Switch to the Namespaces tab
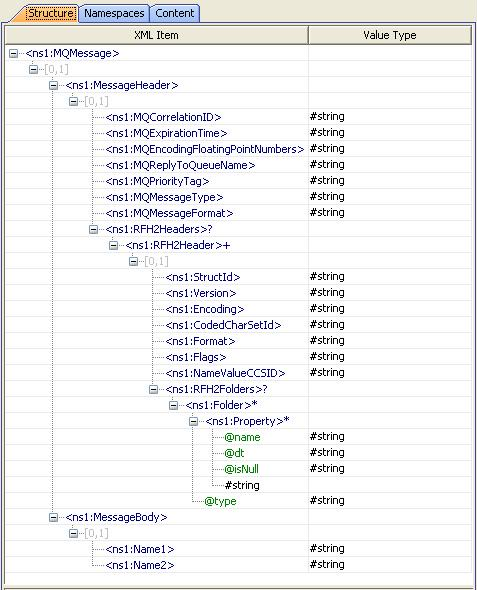Viewport: 477px width, 590px height. (x=114, y=13)
